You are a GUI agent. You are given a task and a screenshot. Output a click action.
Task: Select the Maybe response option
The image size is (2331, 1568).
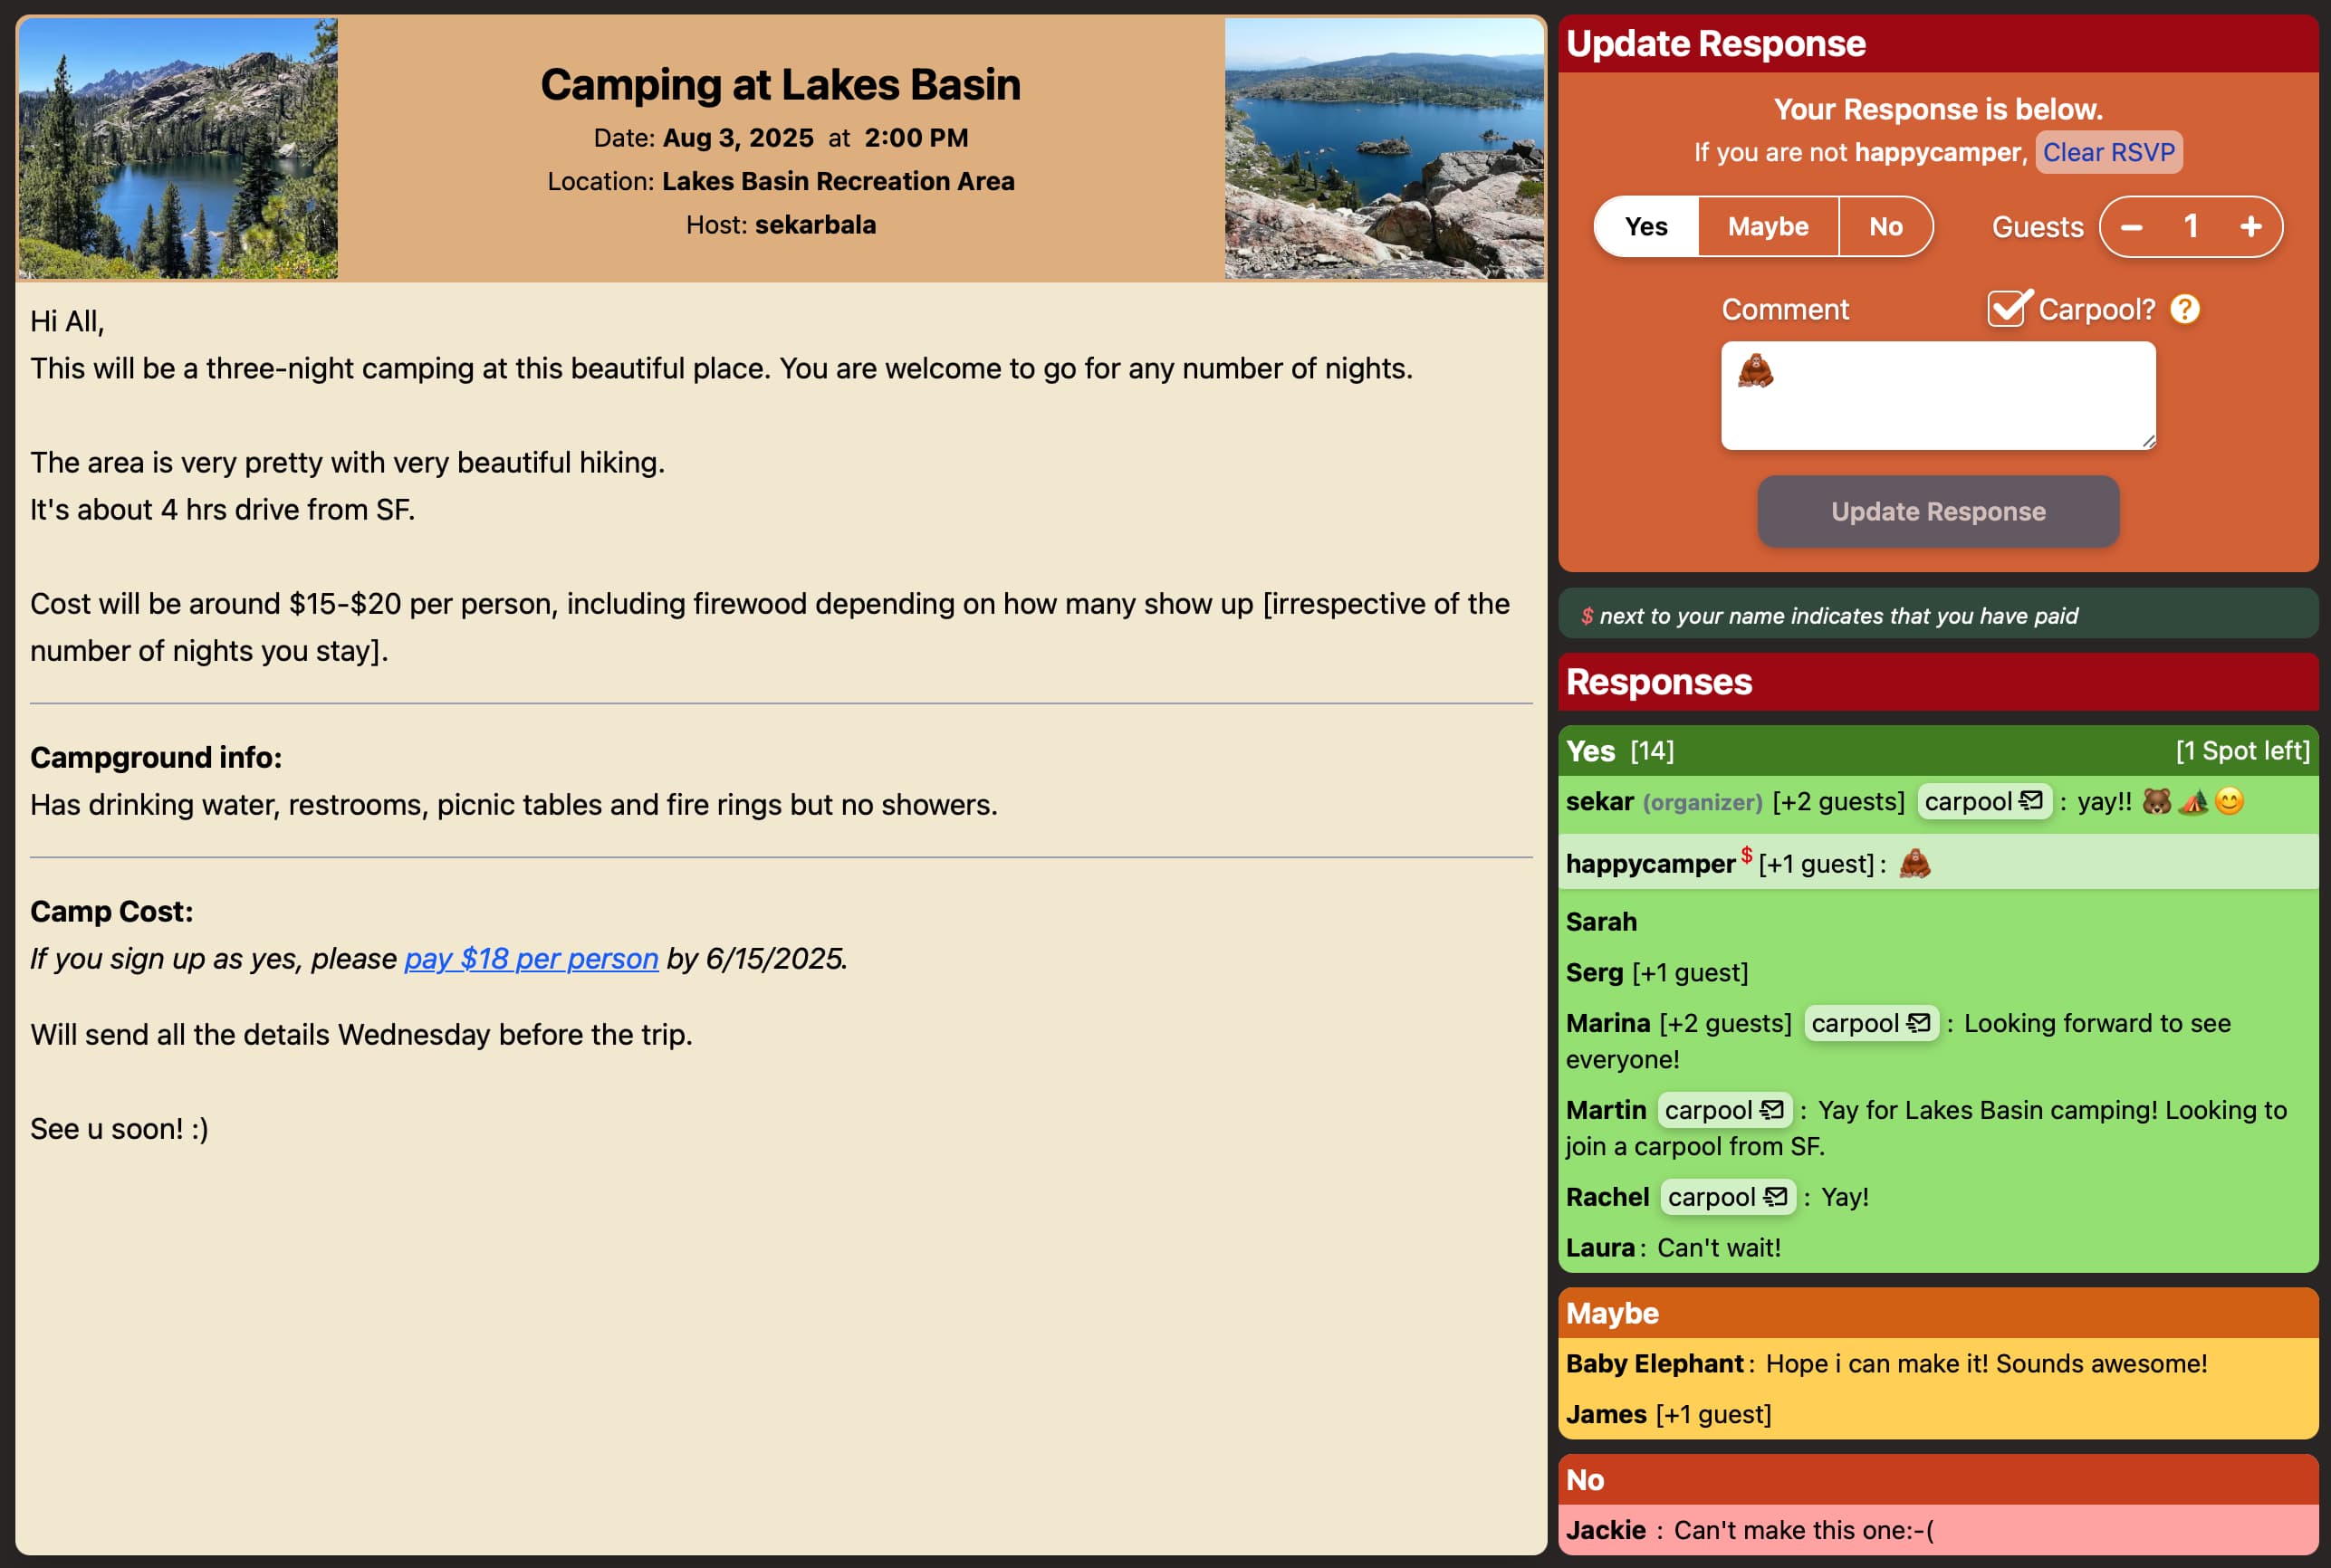point(1766,227)
